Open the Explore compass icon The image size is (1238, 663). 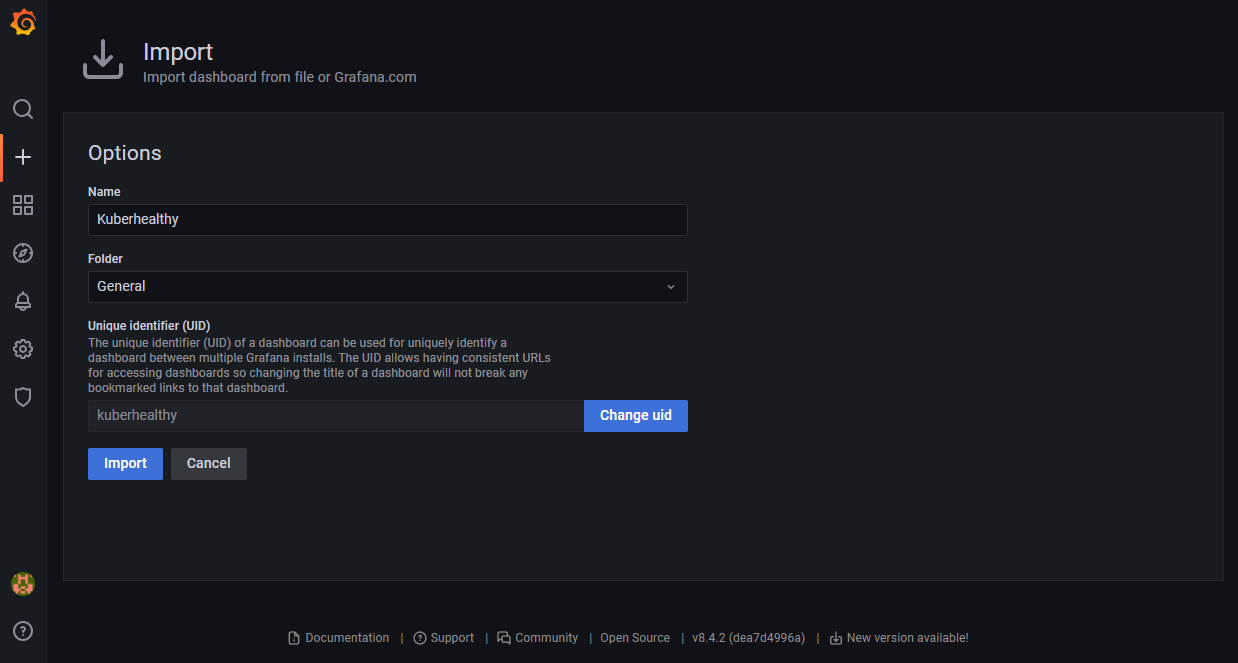23,253
